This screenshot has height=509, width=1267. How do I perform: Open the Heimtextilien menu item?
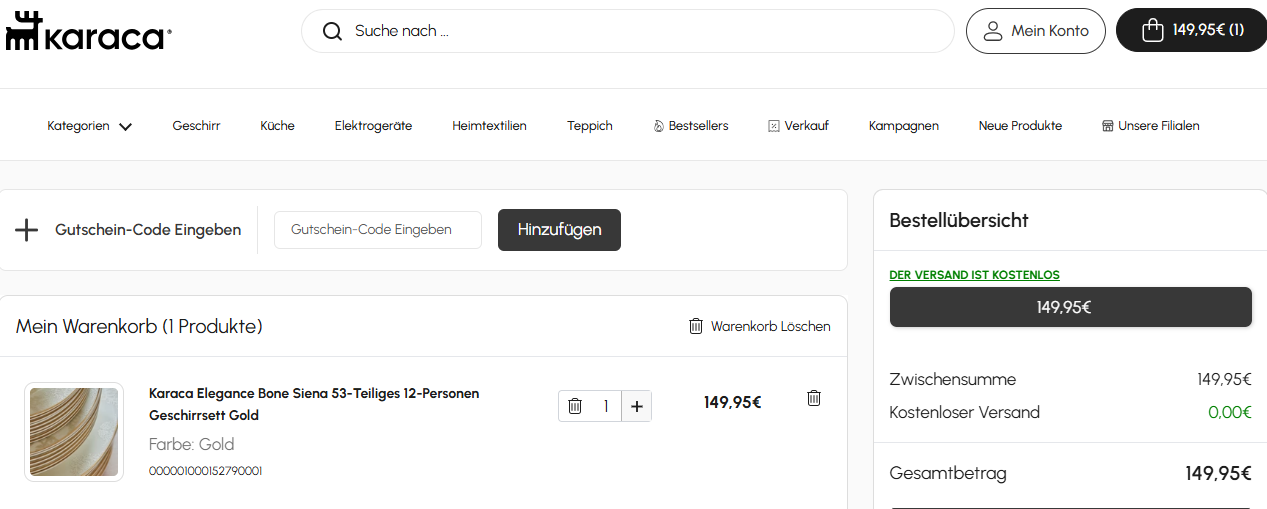point(489,126)
